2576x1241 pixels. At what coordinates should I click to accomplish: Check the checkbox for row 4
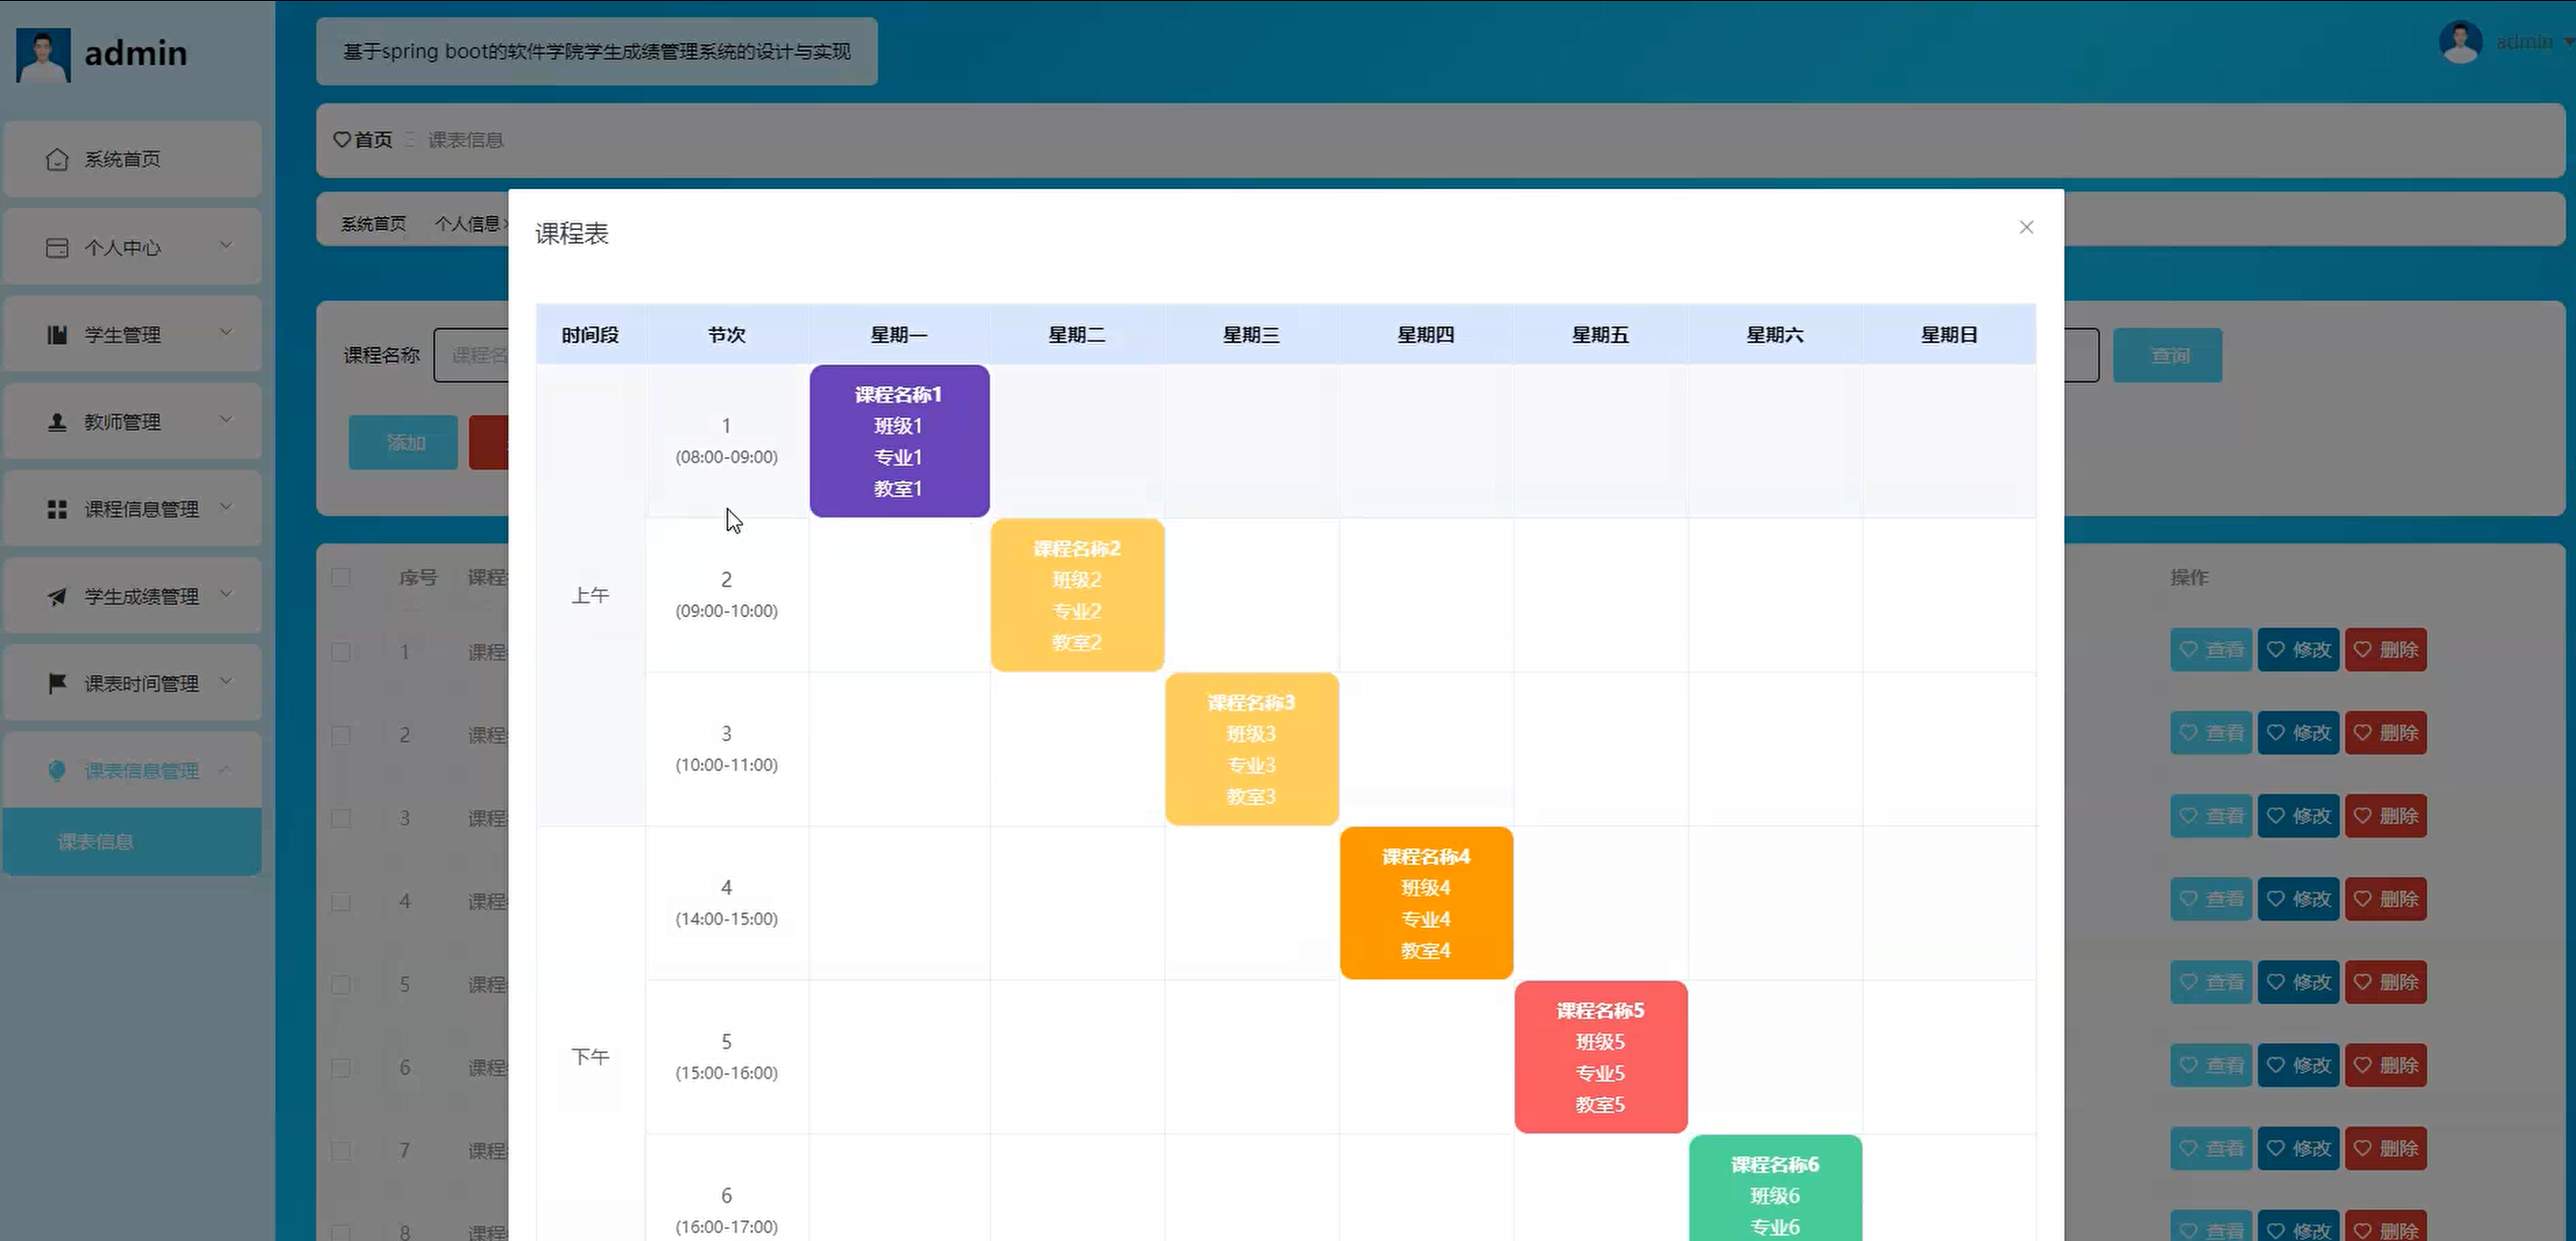click(x=341, y=901)
